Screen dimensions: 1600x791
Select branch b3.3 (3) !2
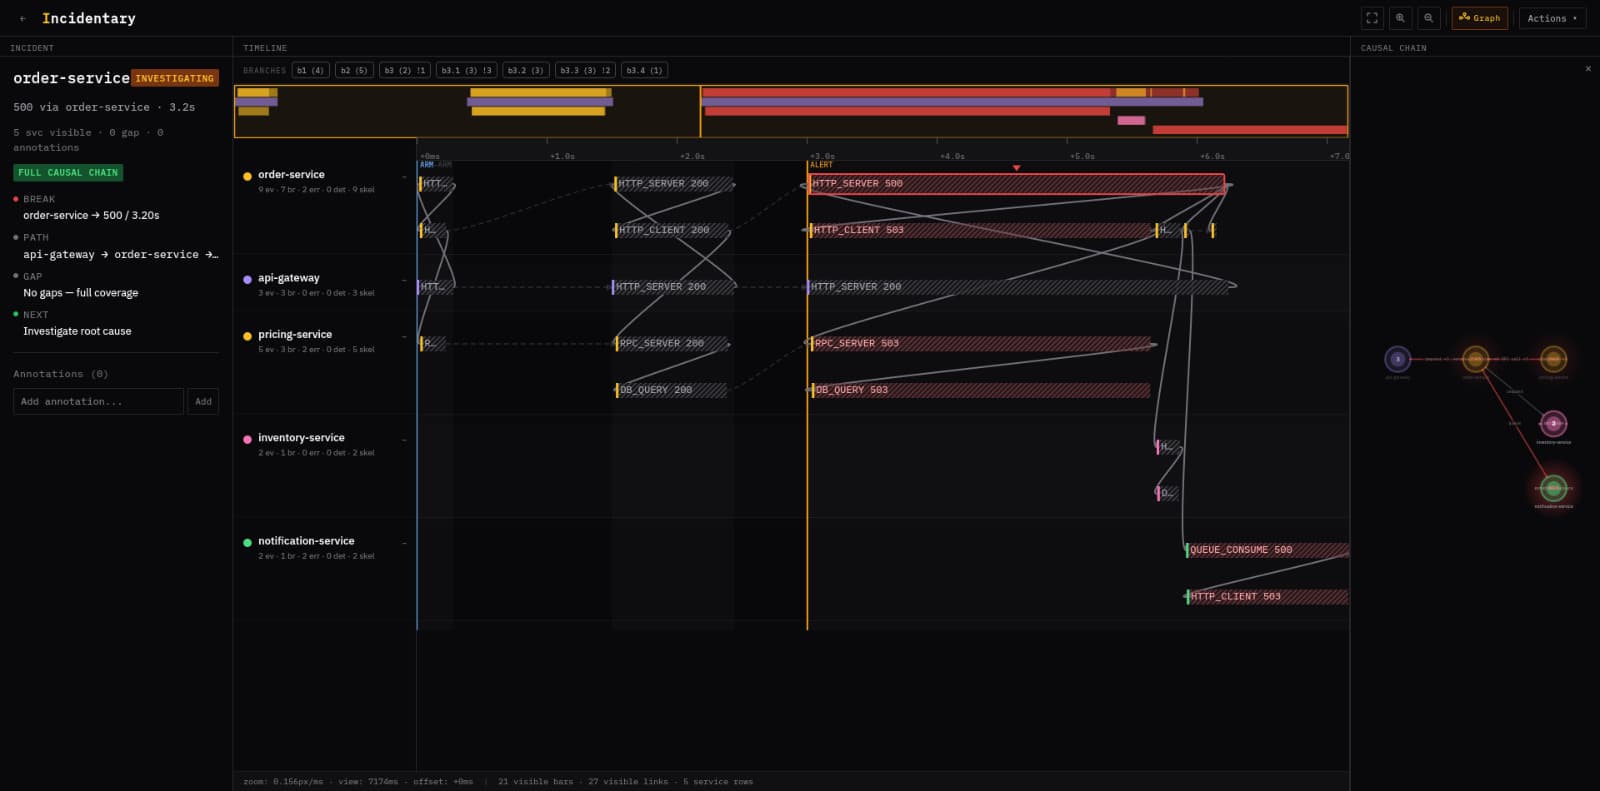coord(585,70)
